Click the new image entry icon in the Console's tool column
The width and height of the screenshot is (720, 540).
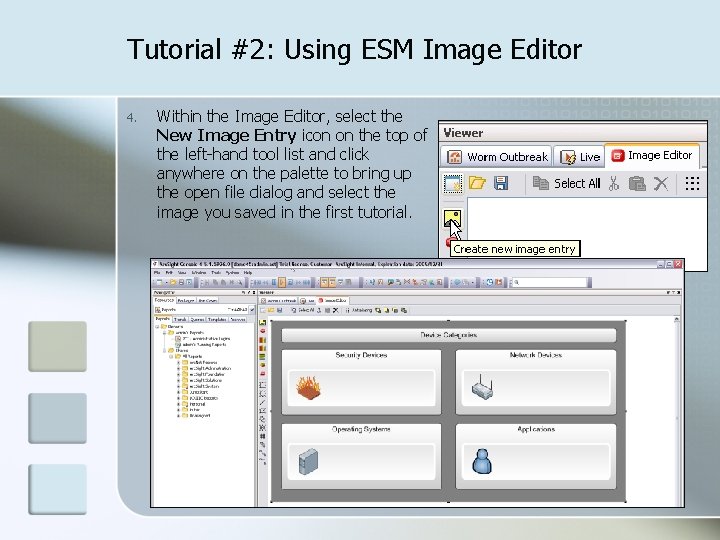(x=263, y=322)
